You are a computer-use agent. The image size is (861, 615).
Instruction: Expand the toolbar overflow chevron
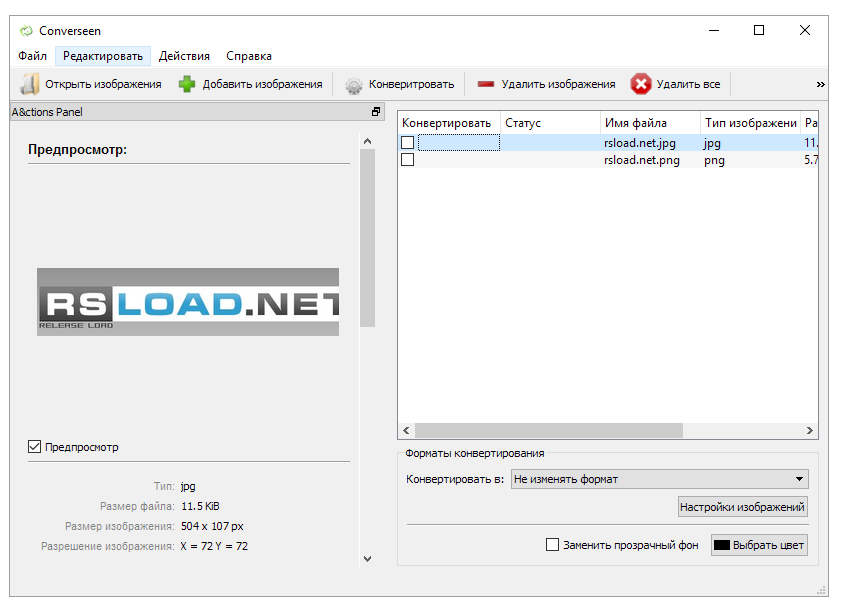(x=821, y=84)
